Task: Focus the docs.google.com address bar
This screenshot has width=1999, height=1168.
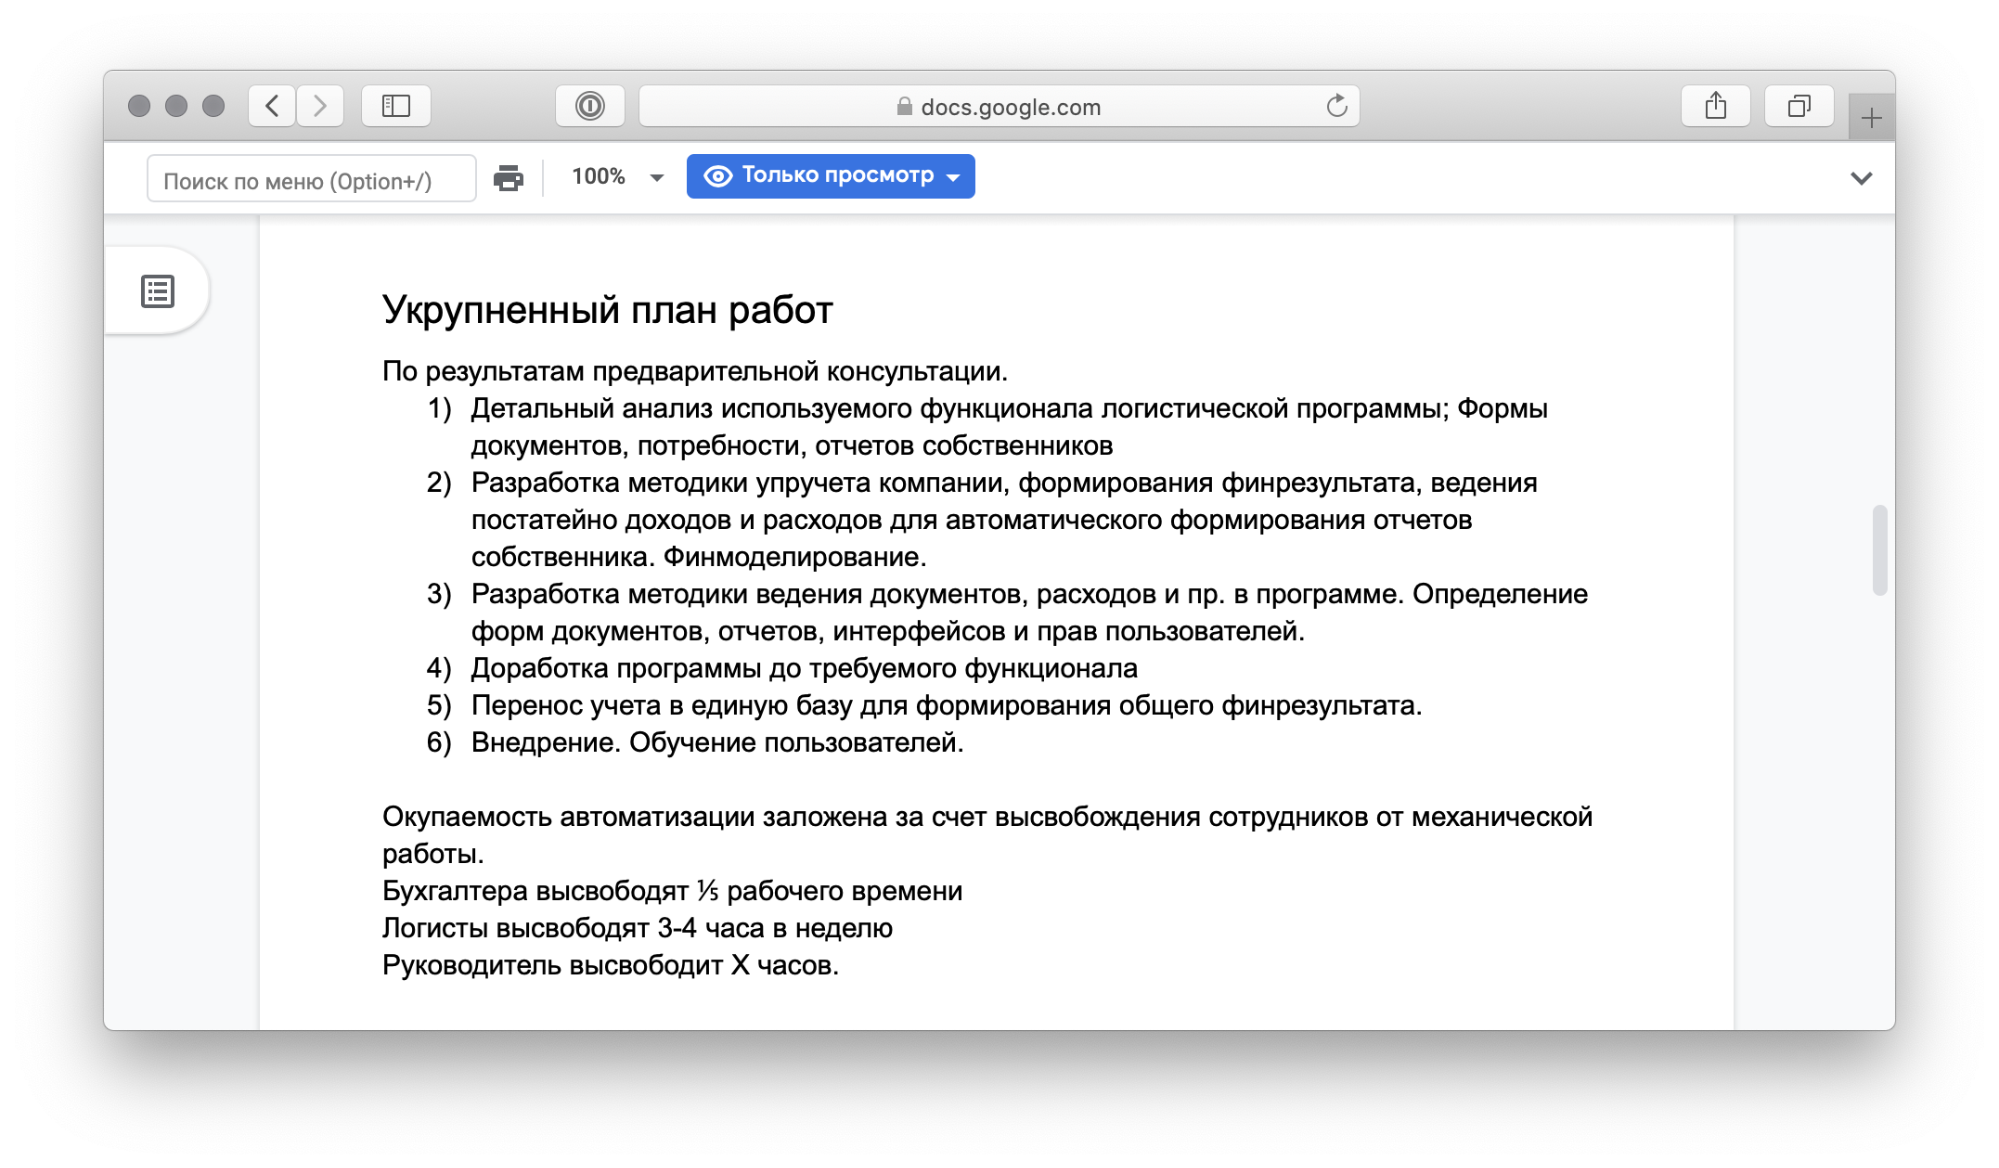Action: click(x=999, y=106)
